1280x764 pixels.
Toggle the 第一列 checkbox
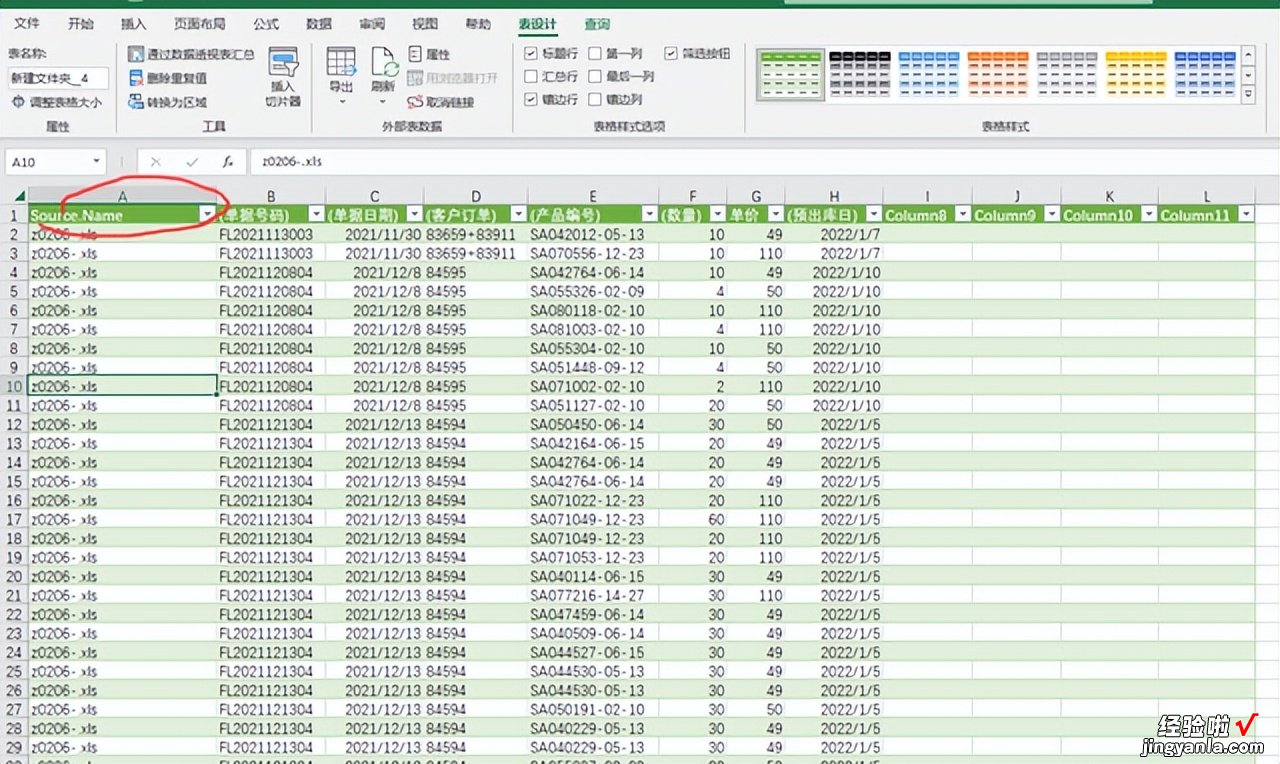click(x=596, y=53)
